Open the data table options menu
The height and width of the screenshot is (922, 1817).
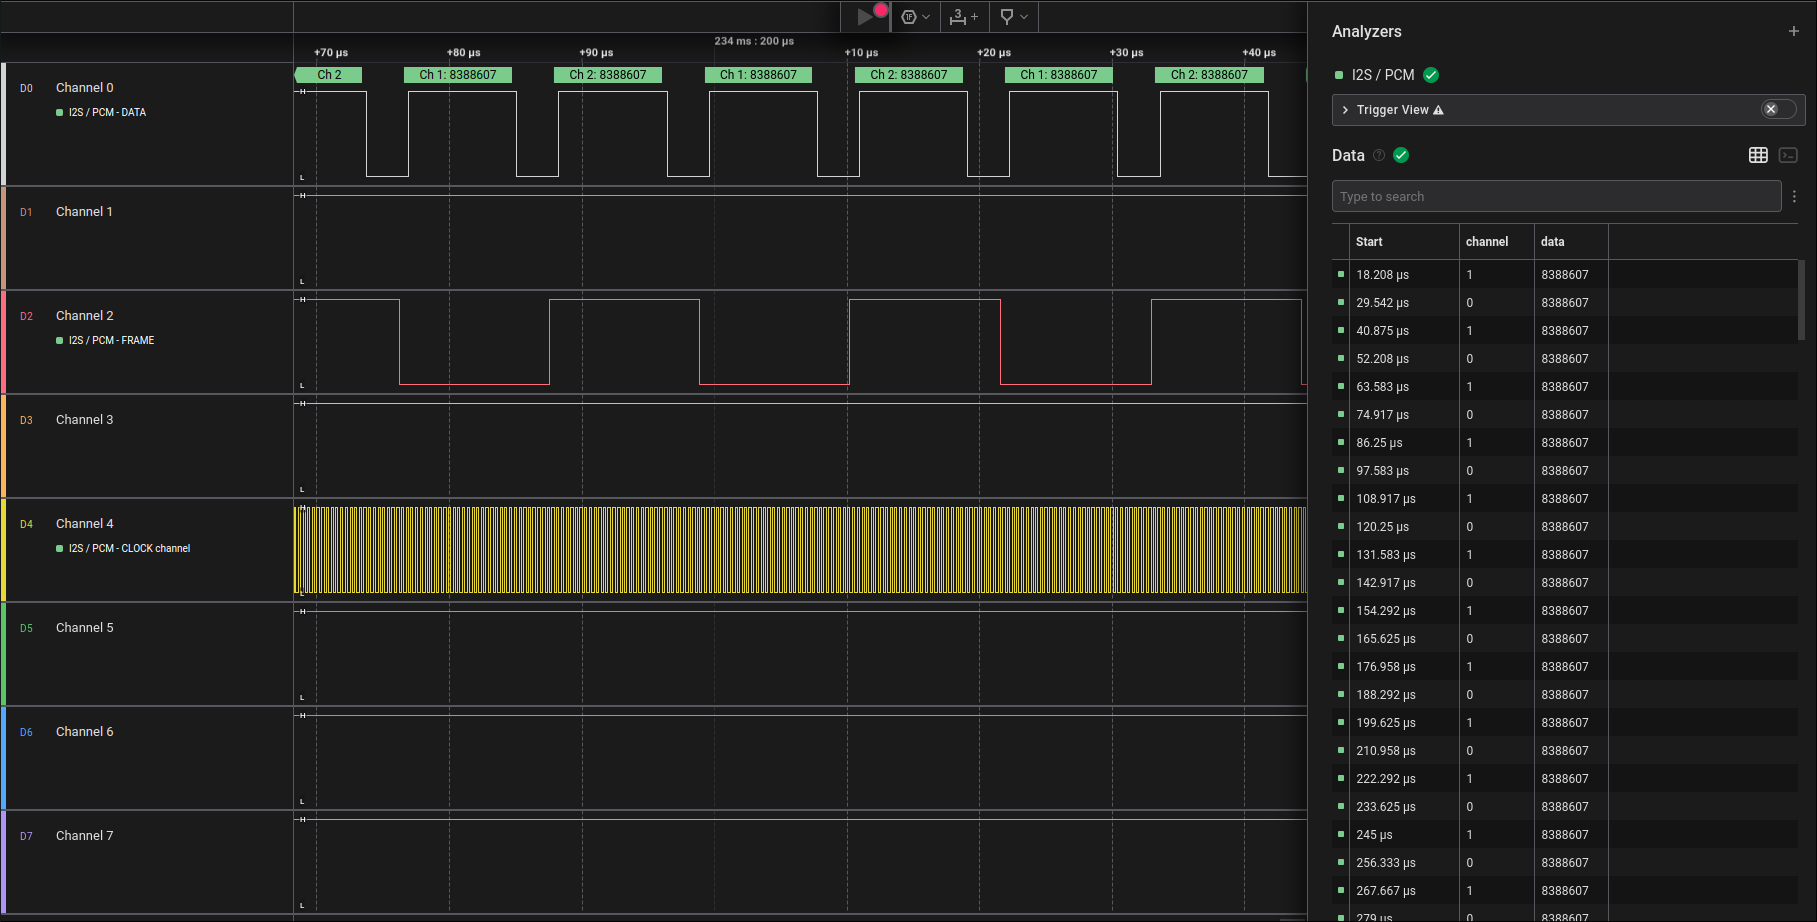coord(1794,196)
